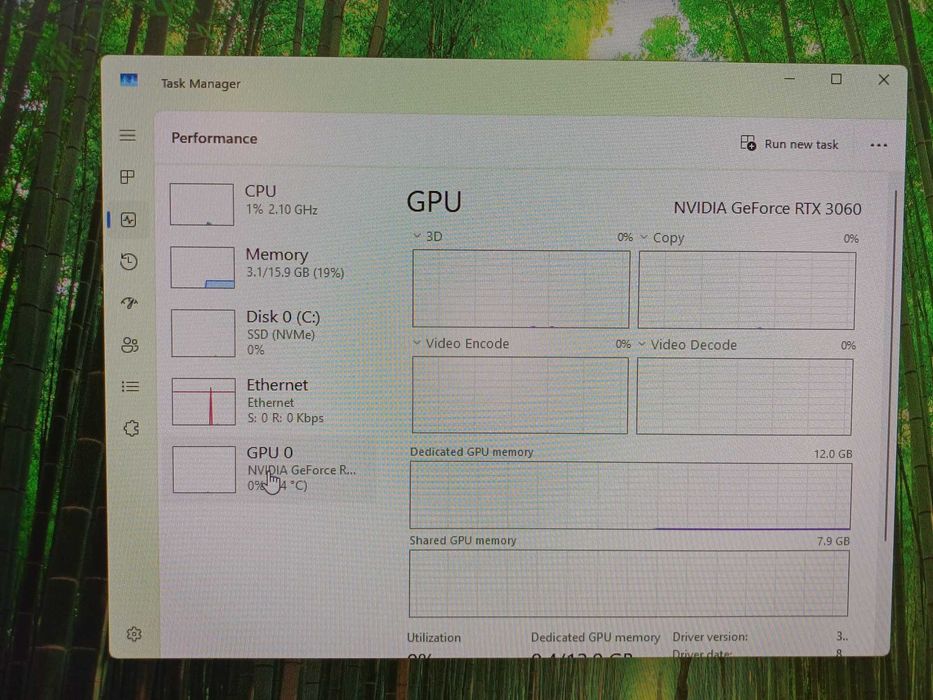Open the hamburger navigation menu
933x700 pixels.
[x=127, y=135]
